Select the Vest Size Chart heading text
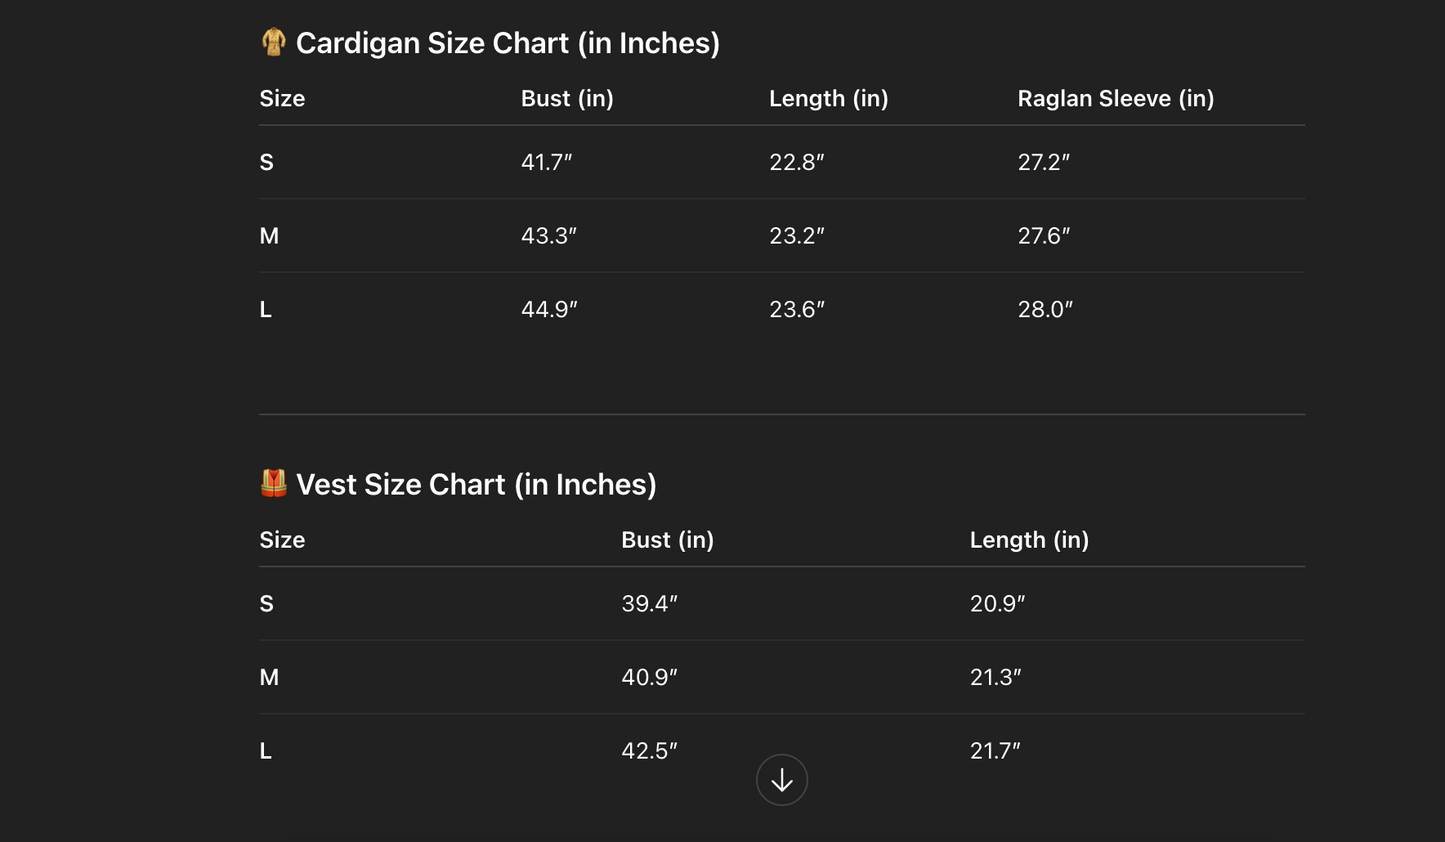The width and height of the screenshot is (1445, 842). pyautogui.click(x=476, y=484)
